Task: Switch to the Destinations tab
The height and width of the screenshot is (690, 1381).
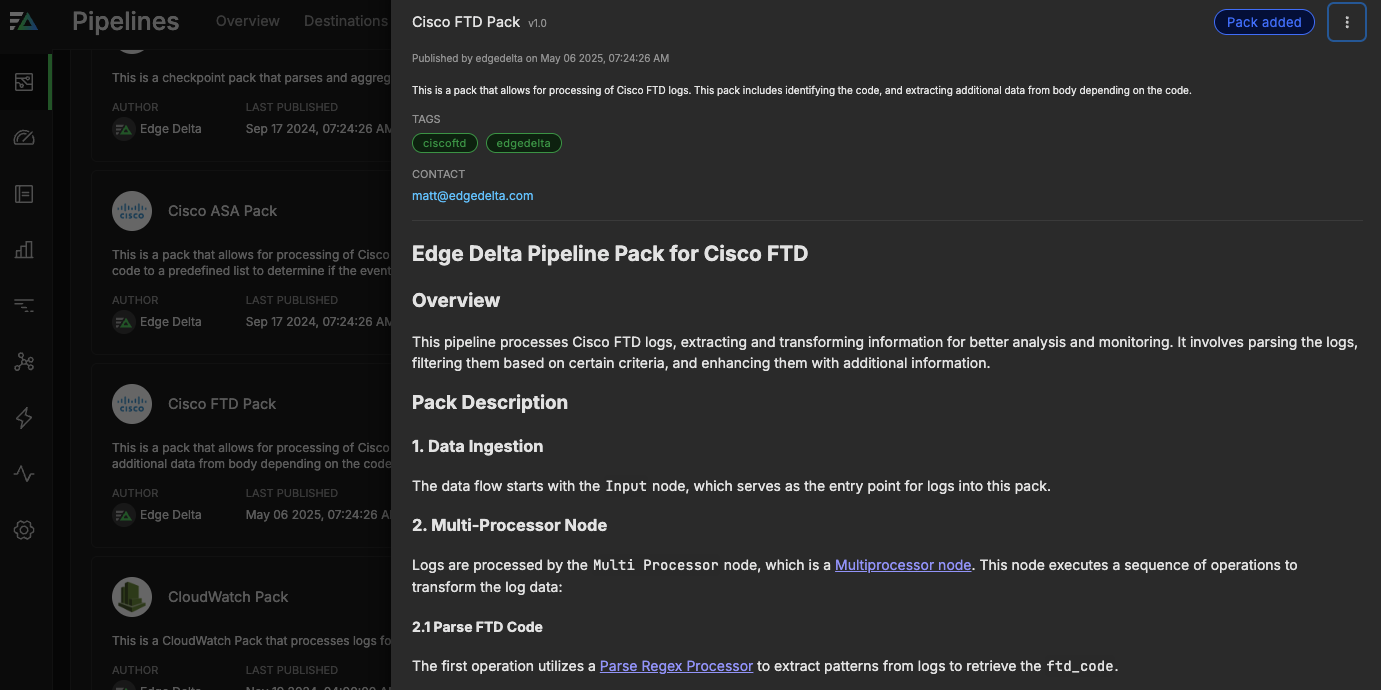Action: pyautogui.click(x=346, y=21)
